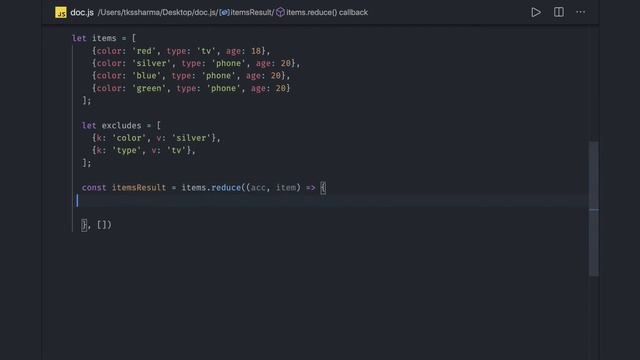
Task: Click the number 18 in the red item
Action: click(x=256, y=51)
